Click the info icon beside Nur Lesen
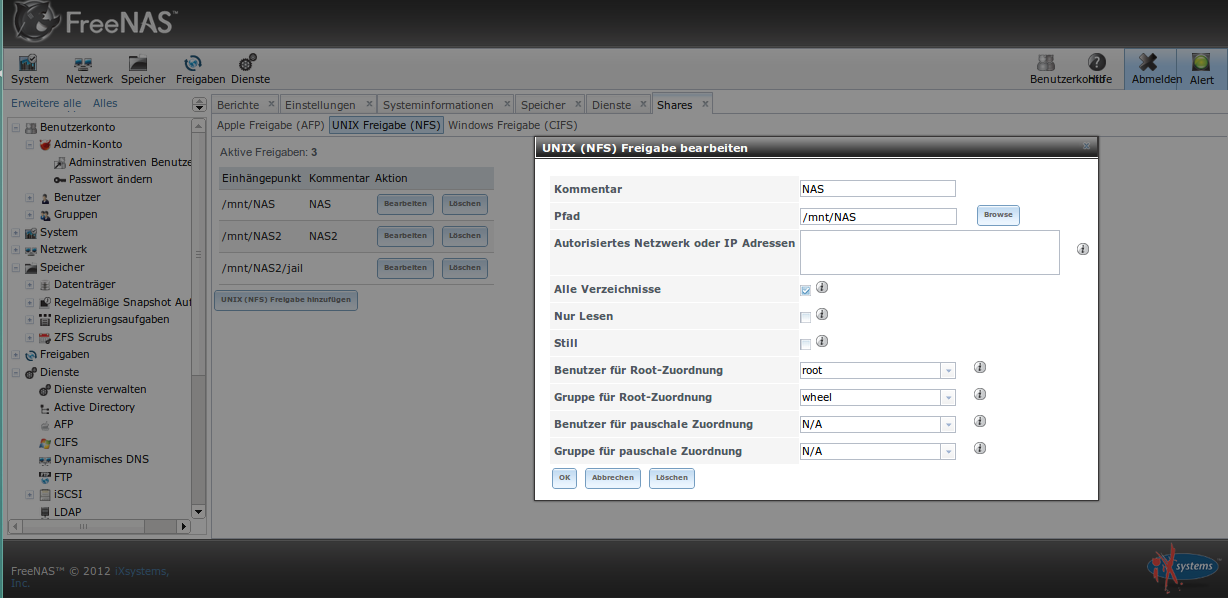This screenshot has height=598, width=1228. pyautogui.click(x=822, y=314)
